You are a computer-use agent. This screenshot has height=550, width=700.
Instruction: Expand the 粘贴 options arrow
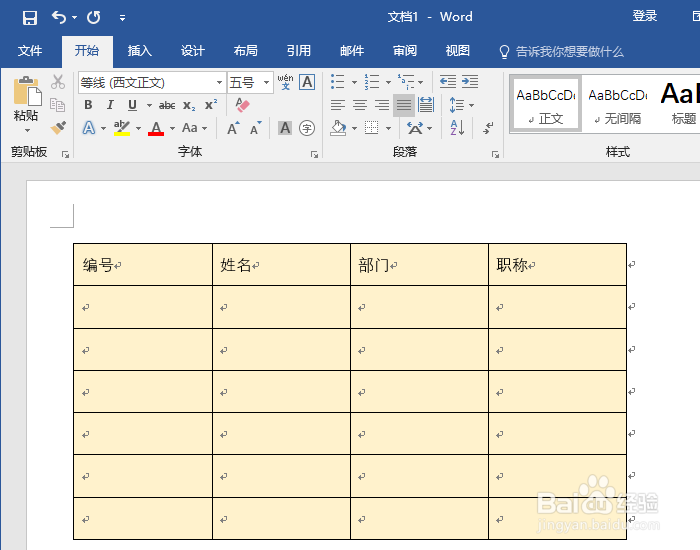click(27, 130)
